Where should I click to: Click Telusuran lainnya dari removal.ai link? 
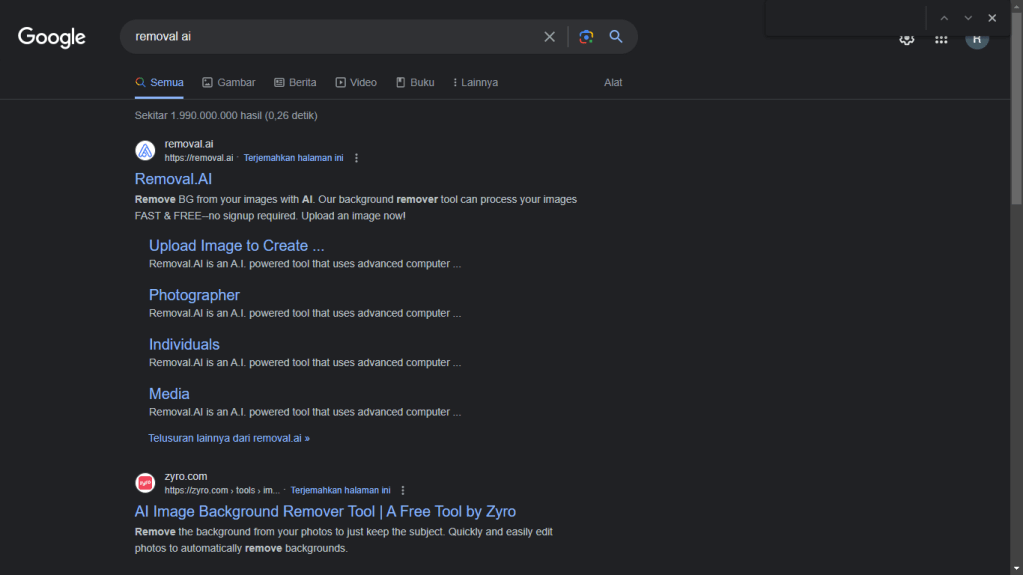click(229, 438)
